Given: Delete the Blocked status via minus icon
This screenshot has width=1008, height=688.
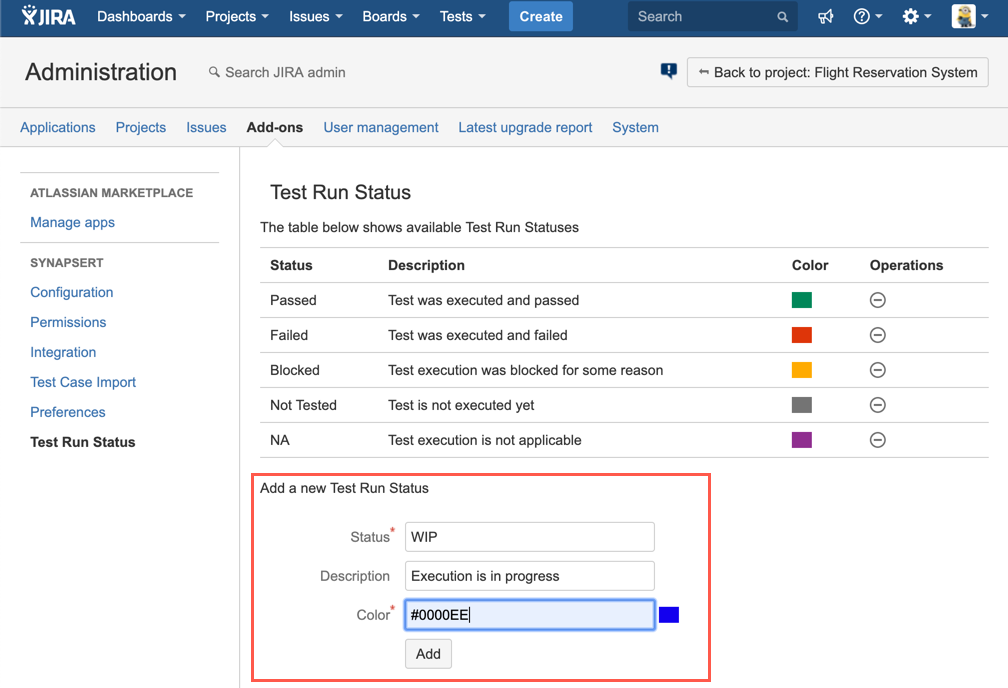Looking at the screenshot, I should pyautogui.click(x=878, y=370).
